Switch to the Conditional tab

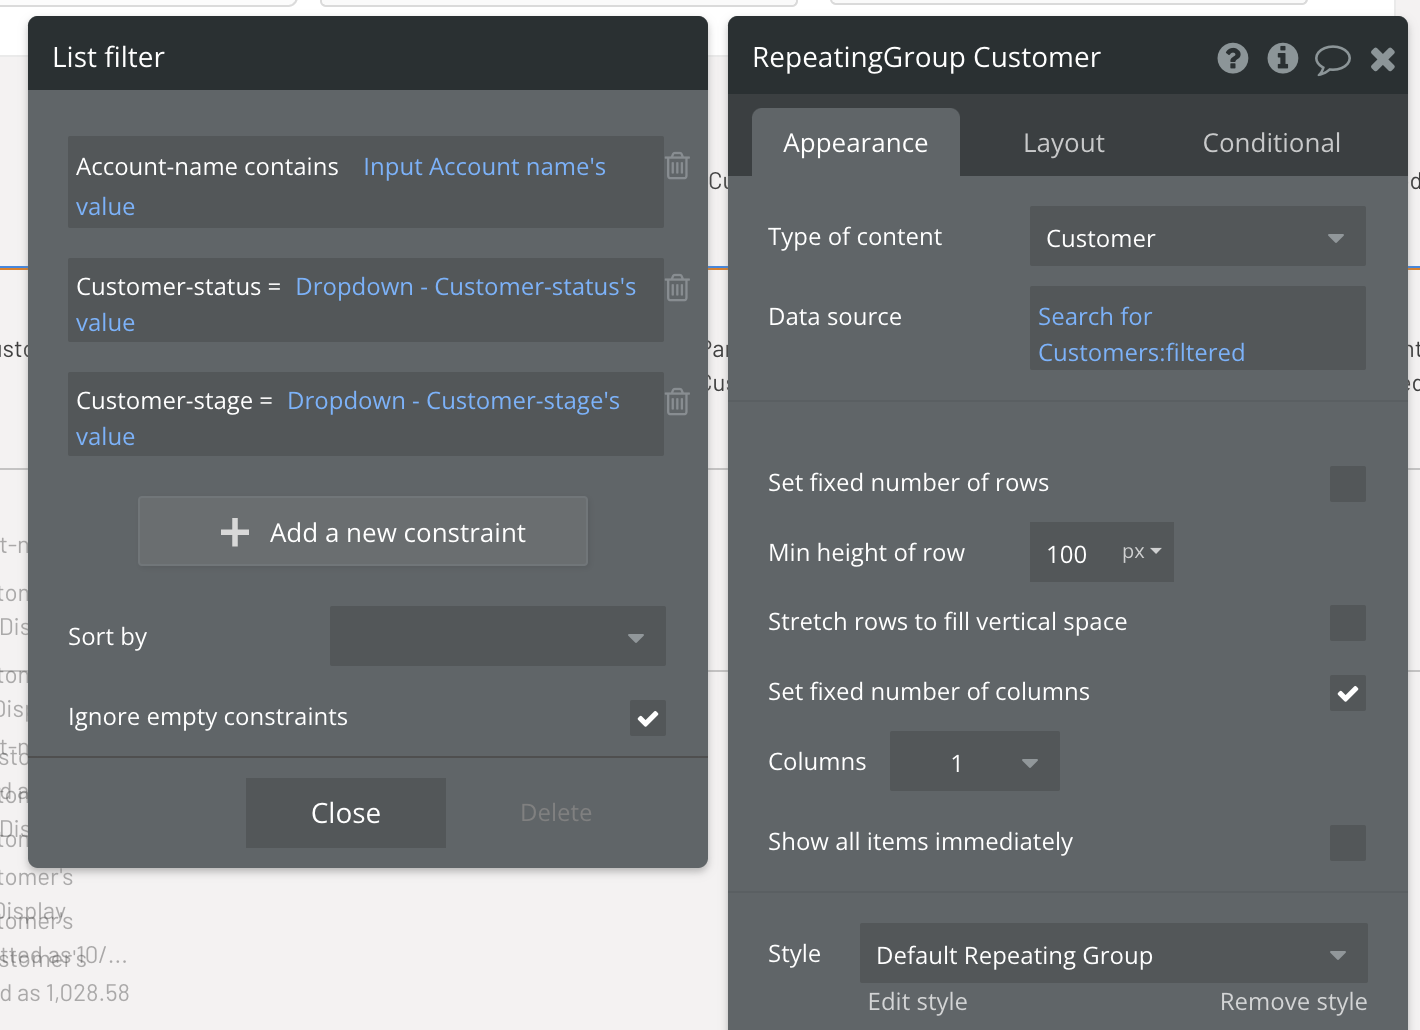coord(1271,144)
